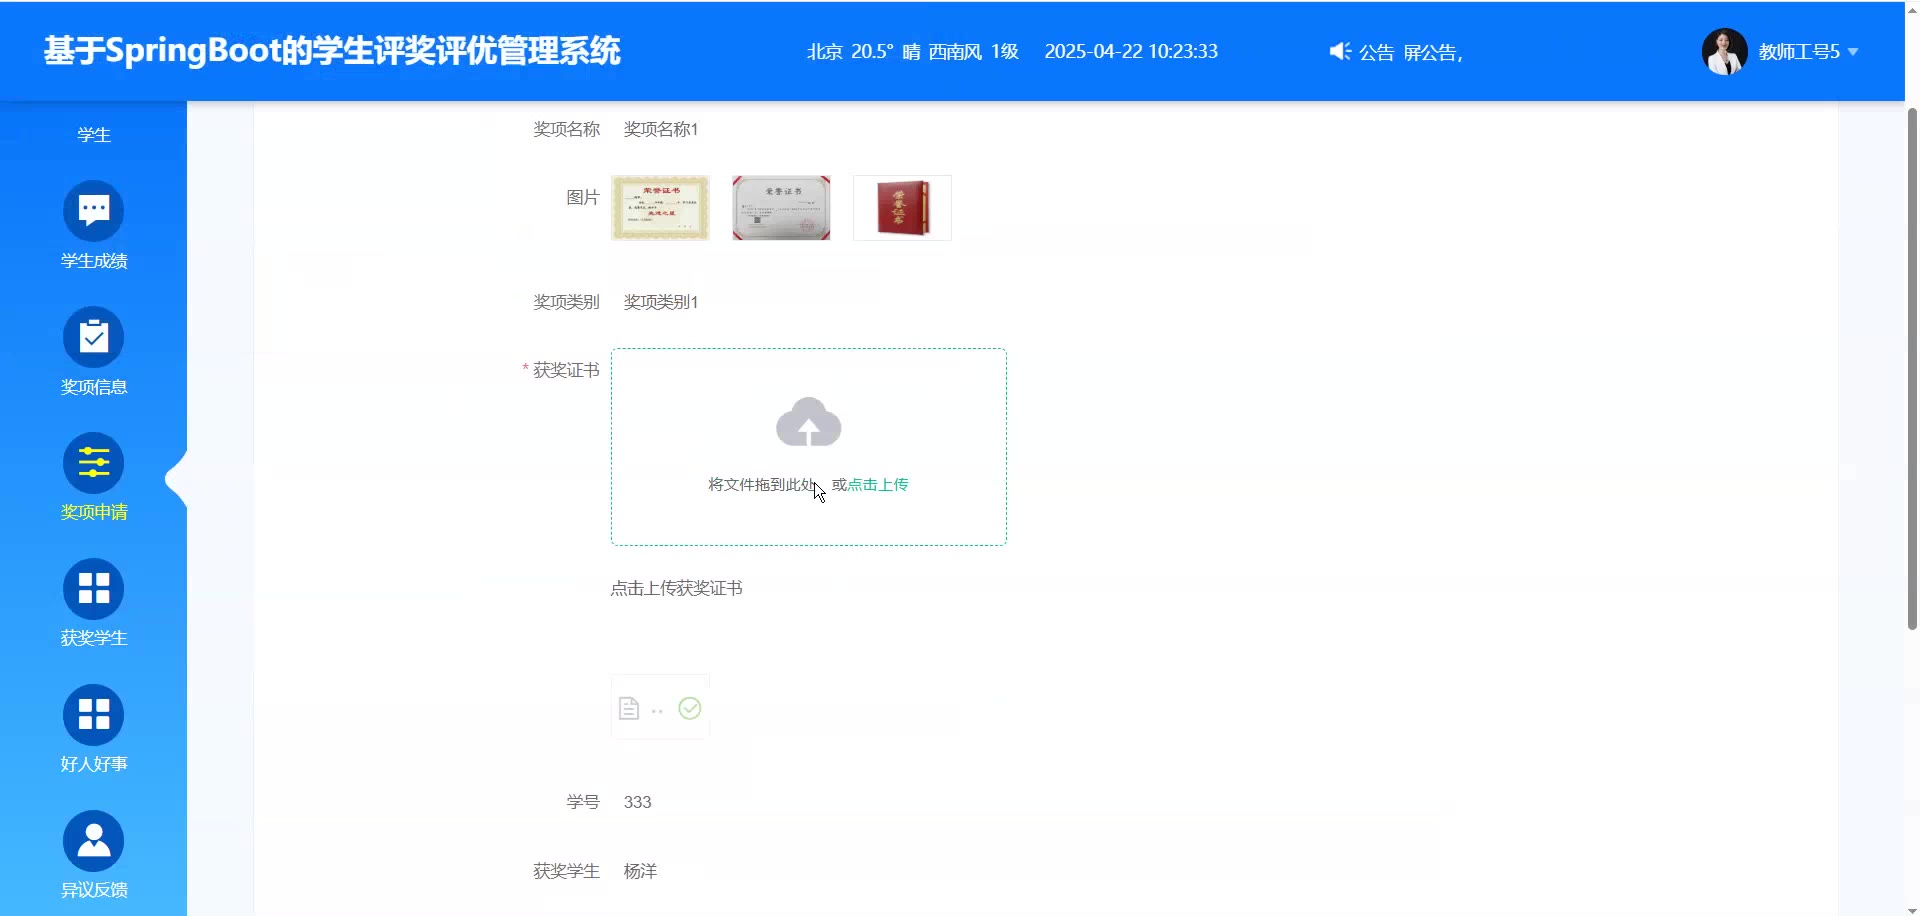Open the red certificate book thumbnail
The height and width of the screenshot is (916, 1920).
(x=902, y=208)
